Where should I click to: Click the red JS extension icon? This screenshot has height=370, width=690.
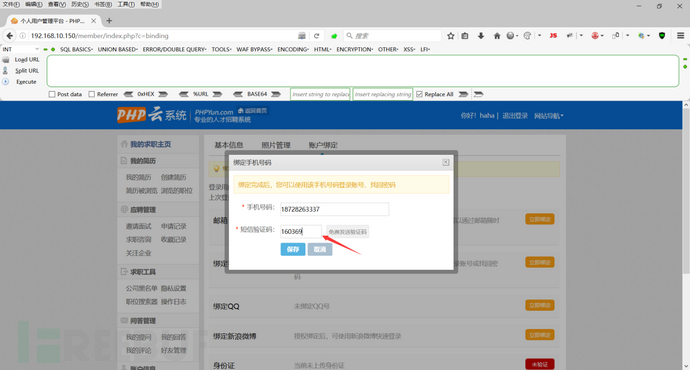point(553,36)
